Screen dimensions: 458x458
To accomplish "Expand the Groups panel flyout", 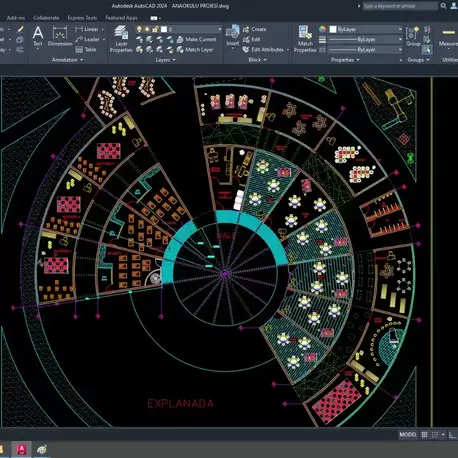I will coord(418,60).
